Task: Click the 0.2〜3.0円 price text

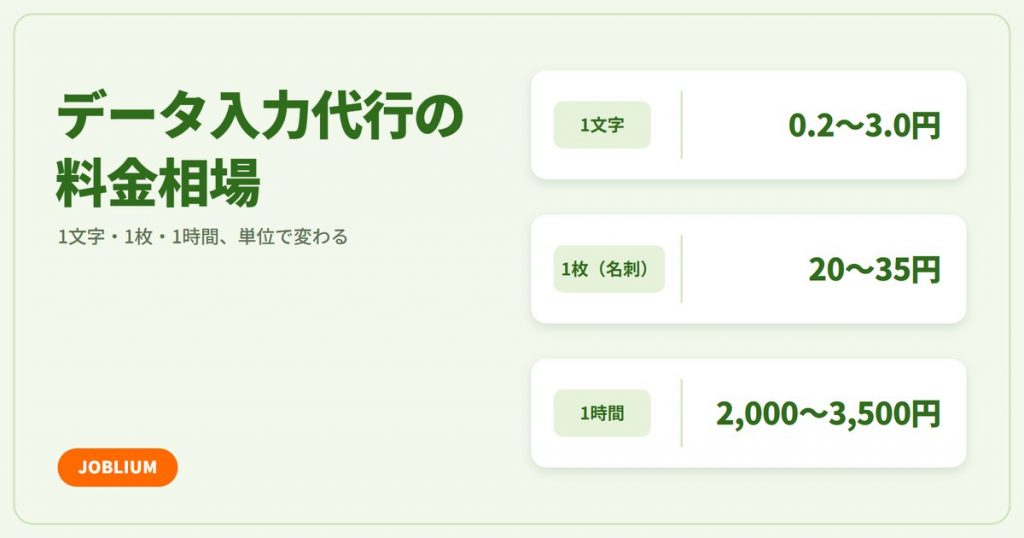Action: pos(865,125)
